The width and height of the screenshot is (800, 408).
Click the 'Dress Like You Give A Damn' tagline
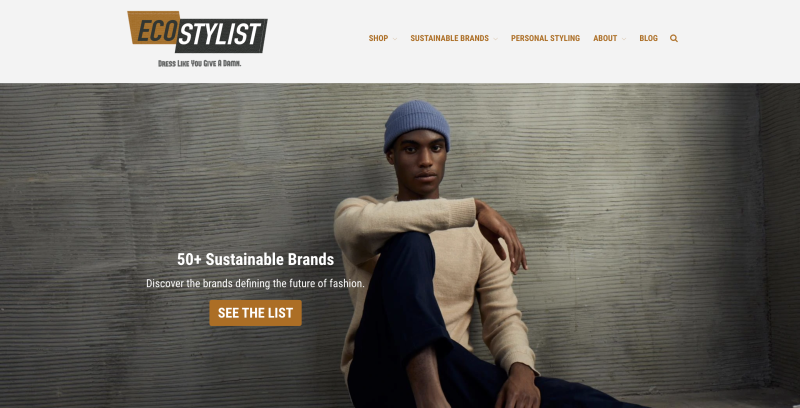tap(199, 64)
